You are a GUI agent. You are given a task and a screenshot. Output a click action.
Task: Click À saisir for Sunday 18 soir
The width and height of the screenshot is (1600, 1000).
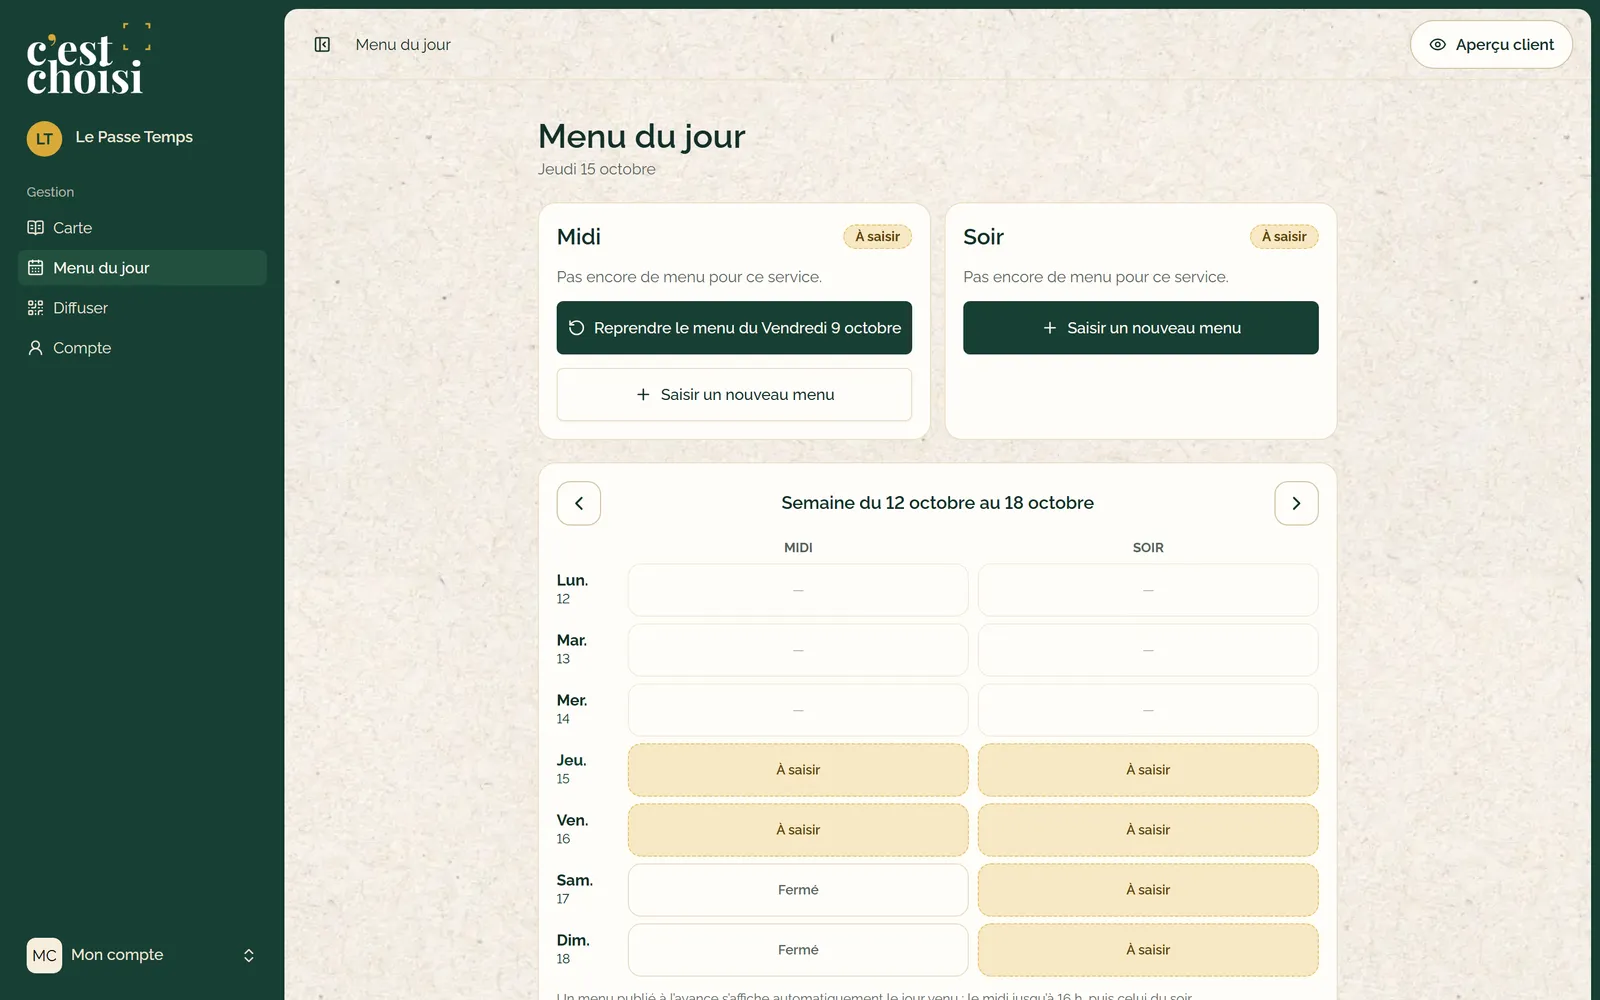[x=1148, y=950]
